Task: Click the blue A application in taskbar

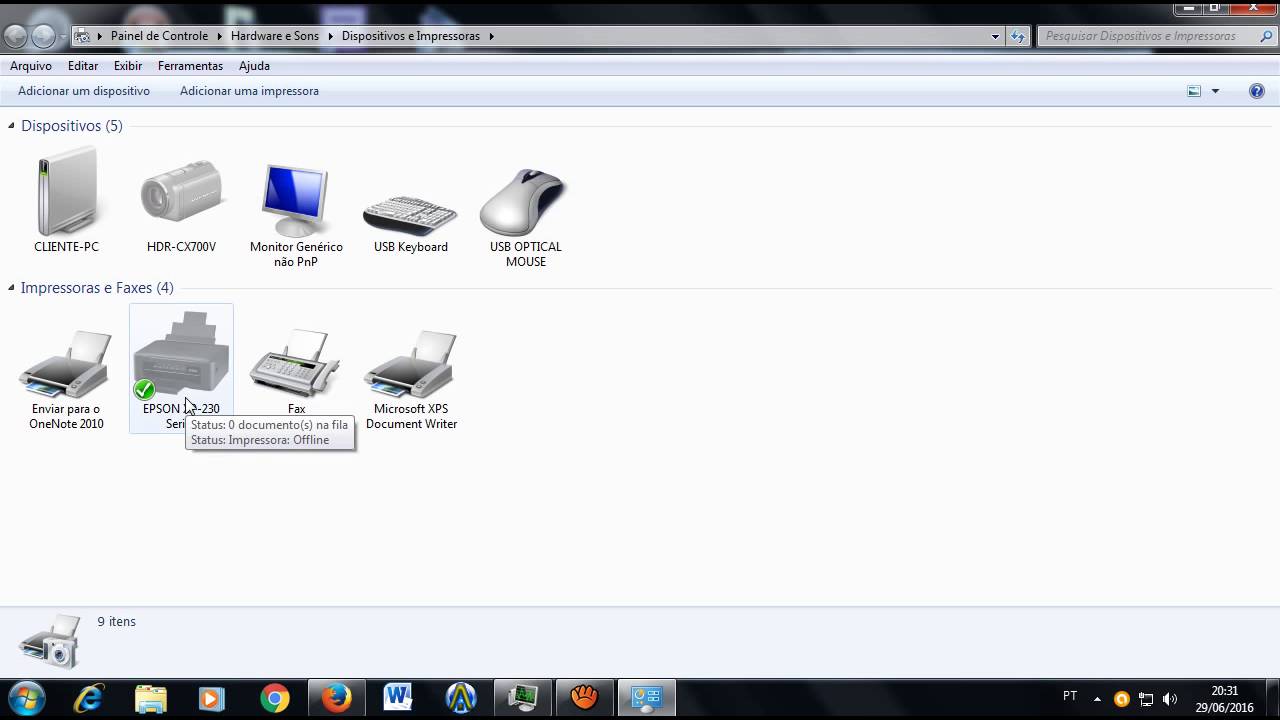Action: point(461,698)
